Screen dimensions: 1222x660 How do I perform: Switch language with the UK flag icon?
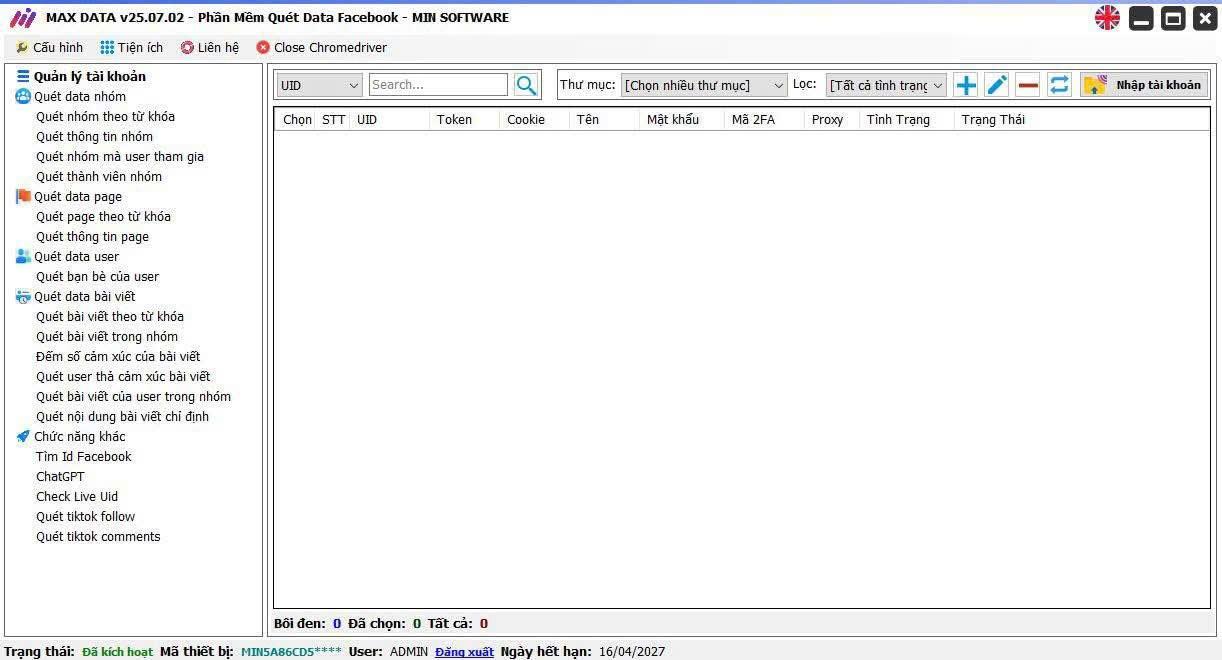(1107, 18)
